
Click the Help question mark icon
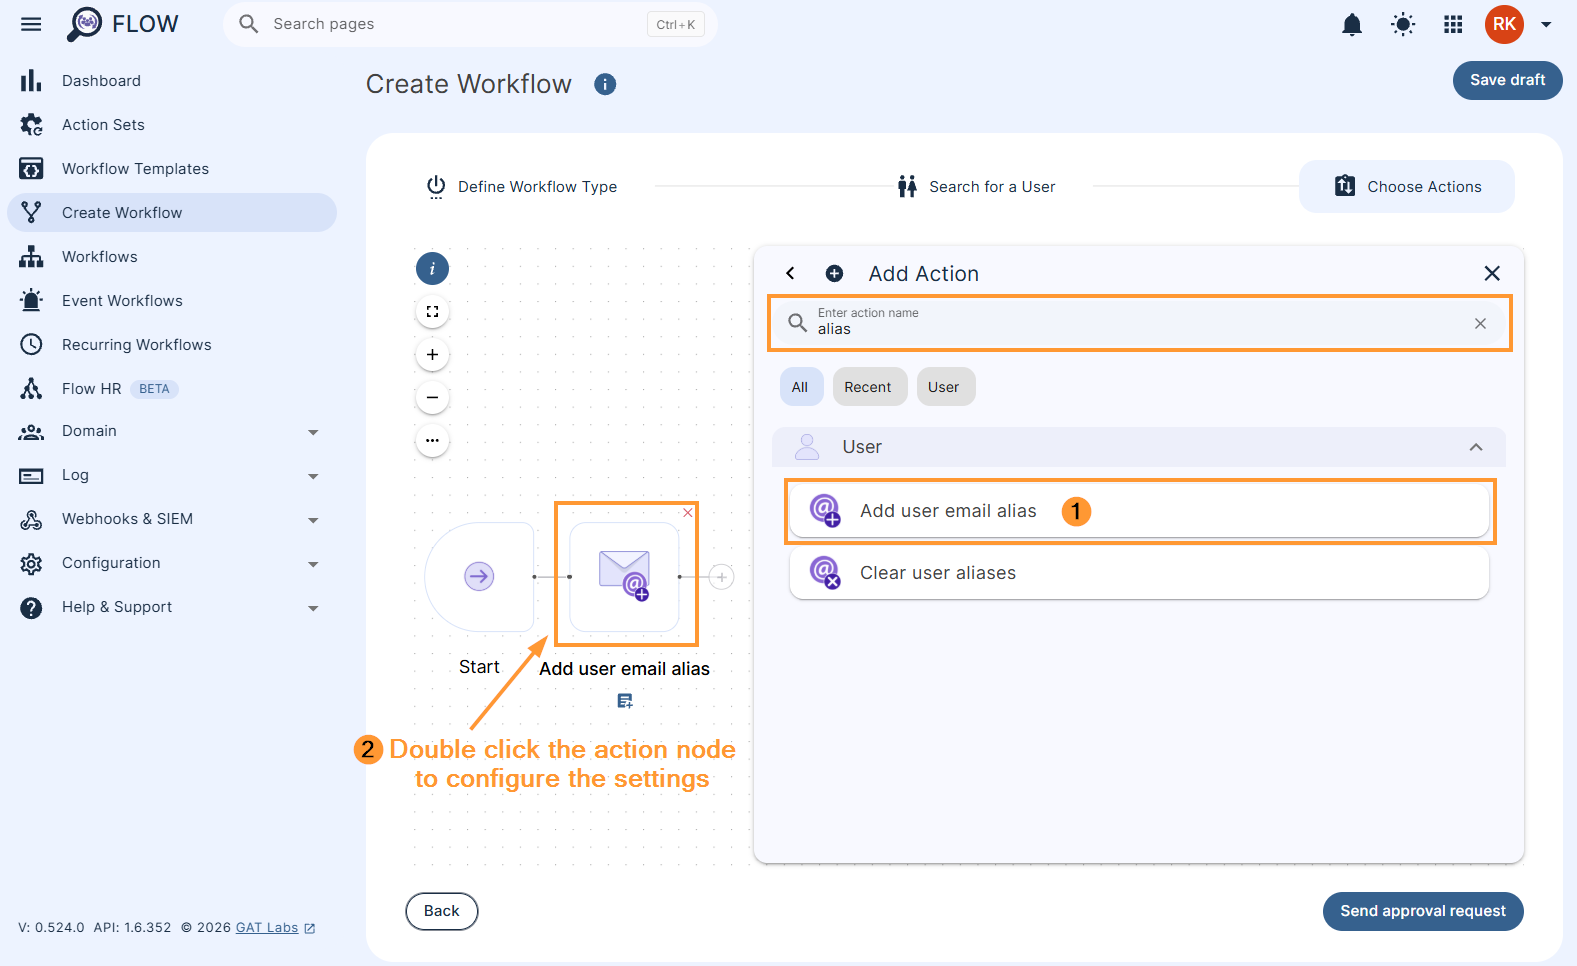pos(31,608)
